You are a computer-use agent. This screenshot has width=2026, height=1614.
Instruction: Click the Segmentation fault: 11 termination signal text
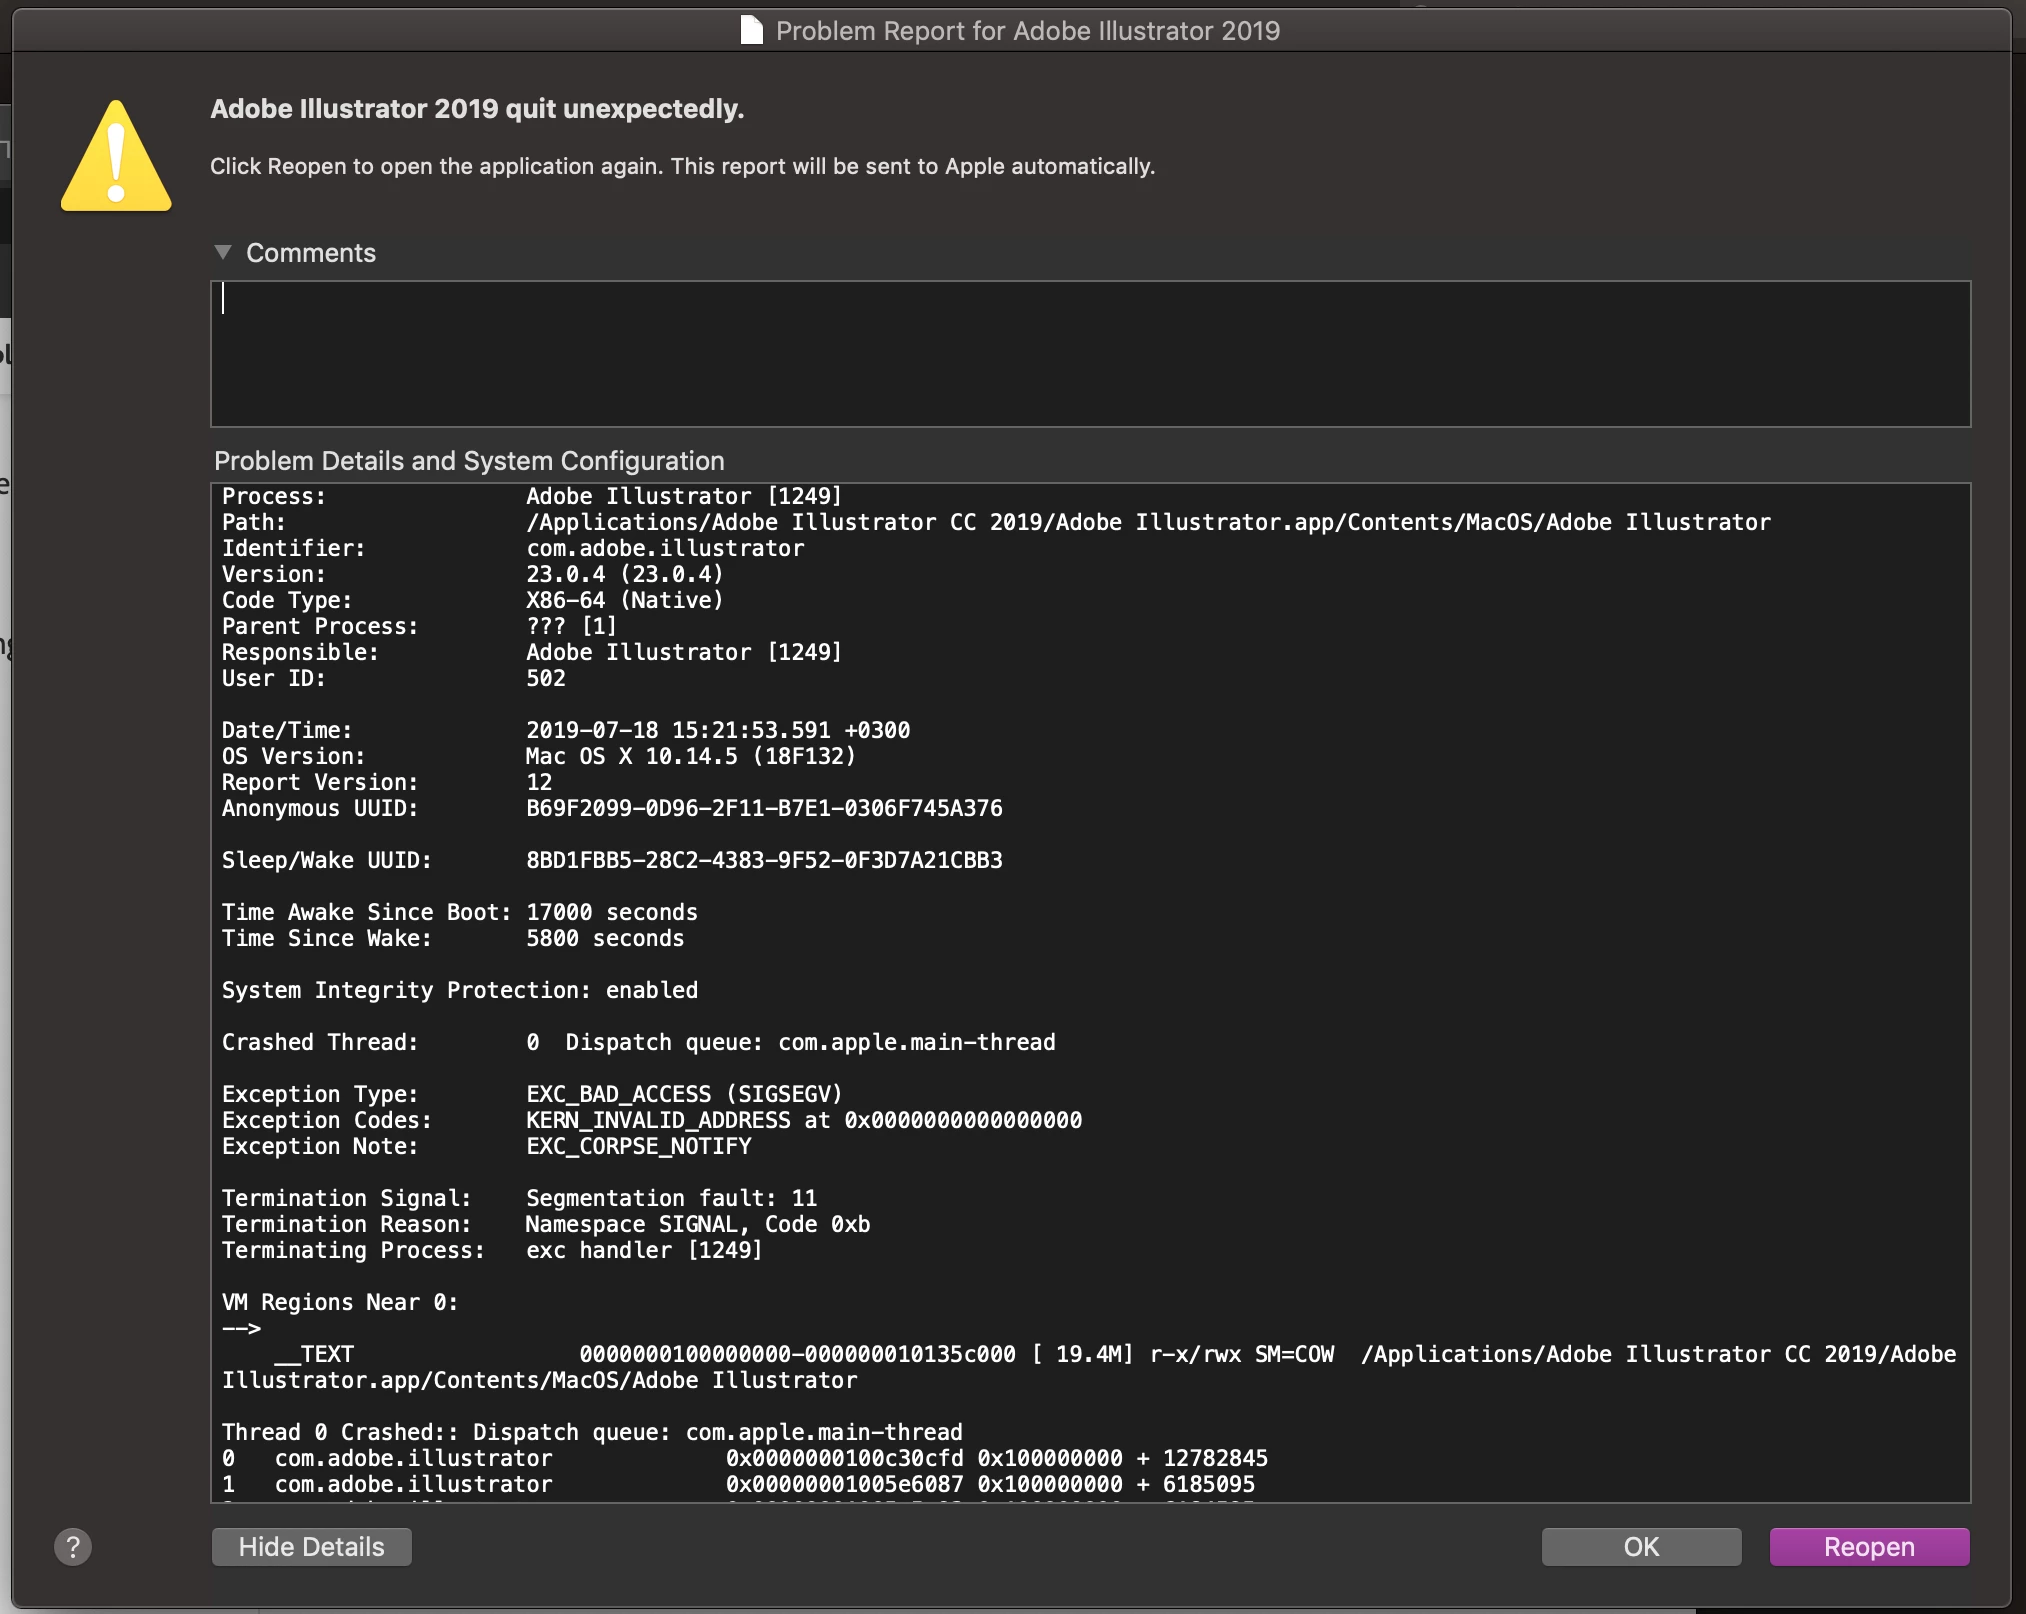tap(671, 1198)
